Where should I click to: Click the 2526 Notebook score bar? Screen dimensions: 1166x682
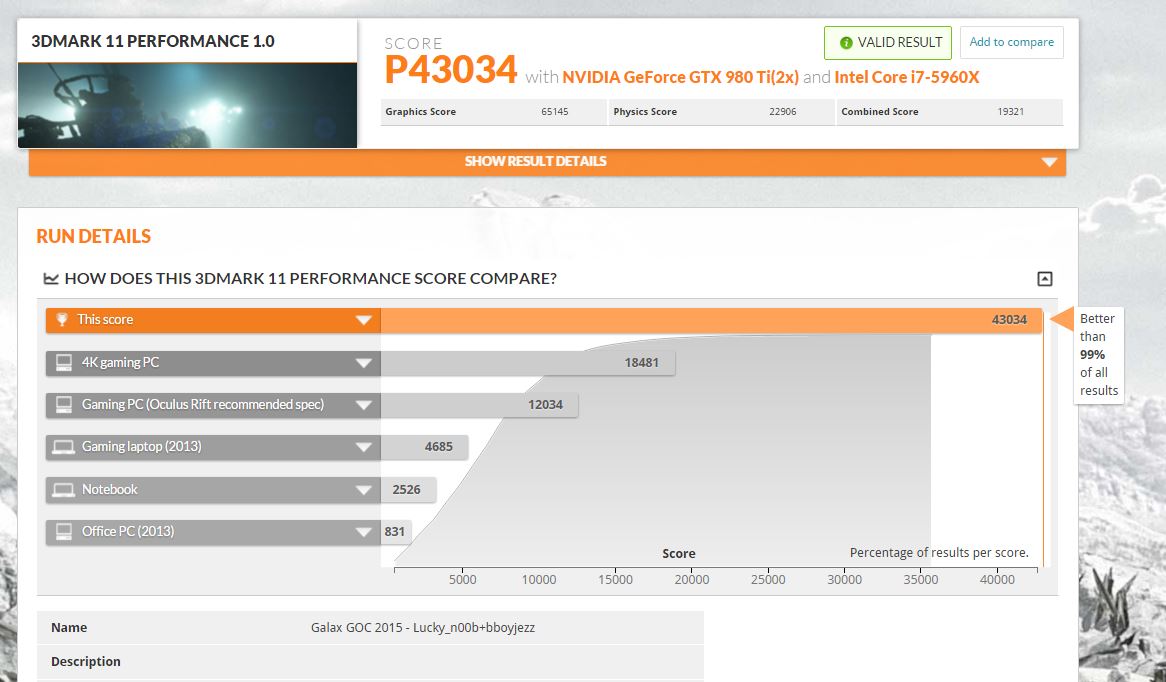click(x=408, y=489)
